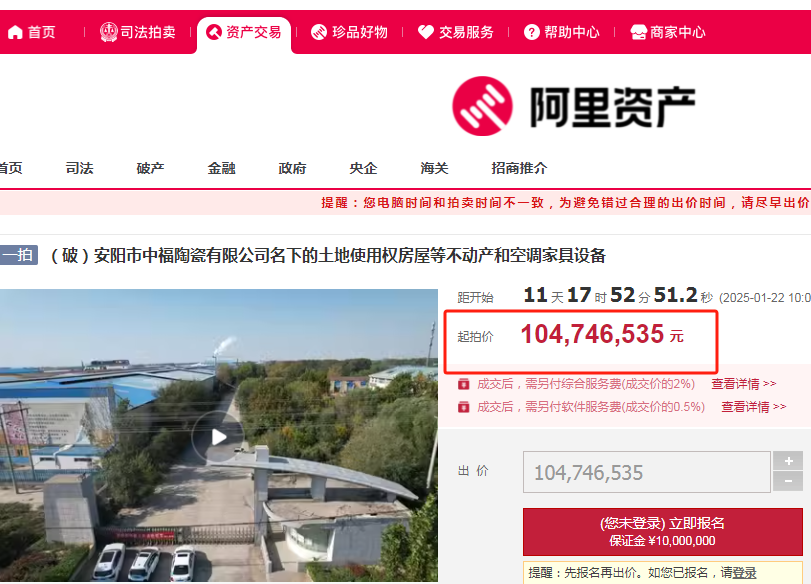Open 查看详情 for the 0.5% software fee
811x584 pixels.
coord(754,407)
